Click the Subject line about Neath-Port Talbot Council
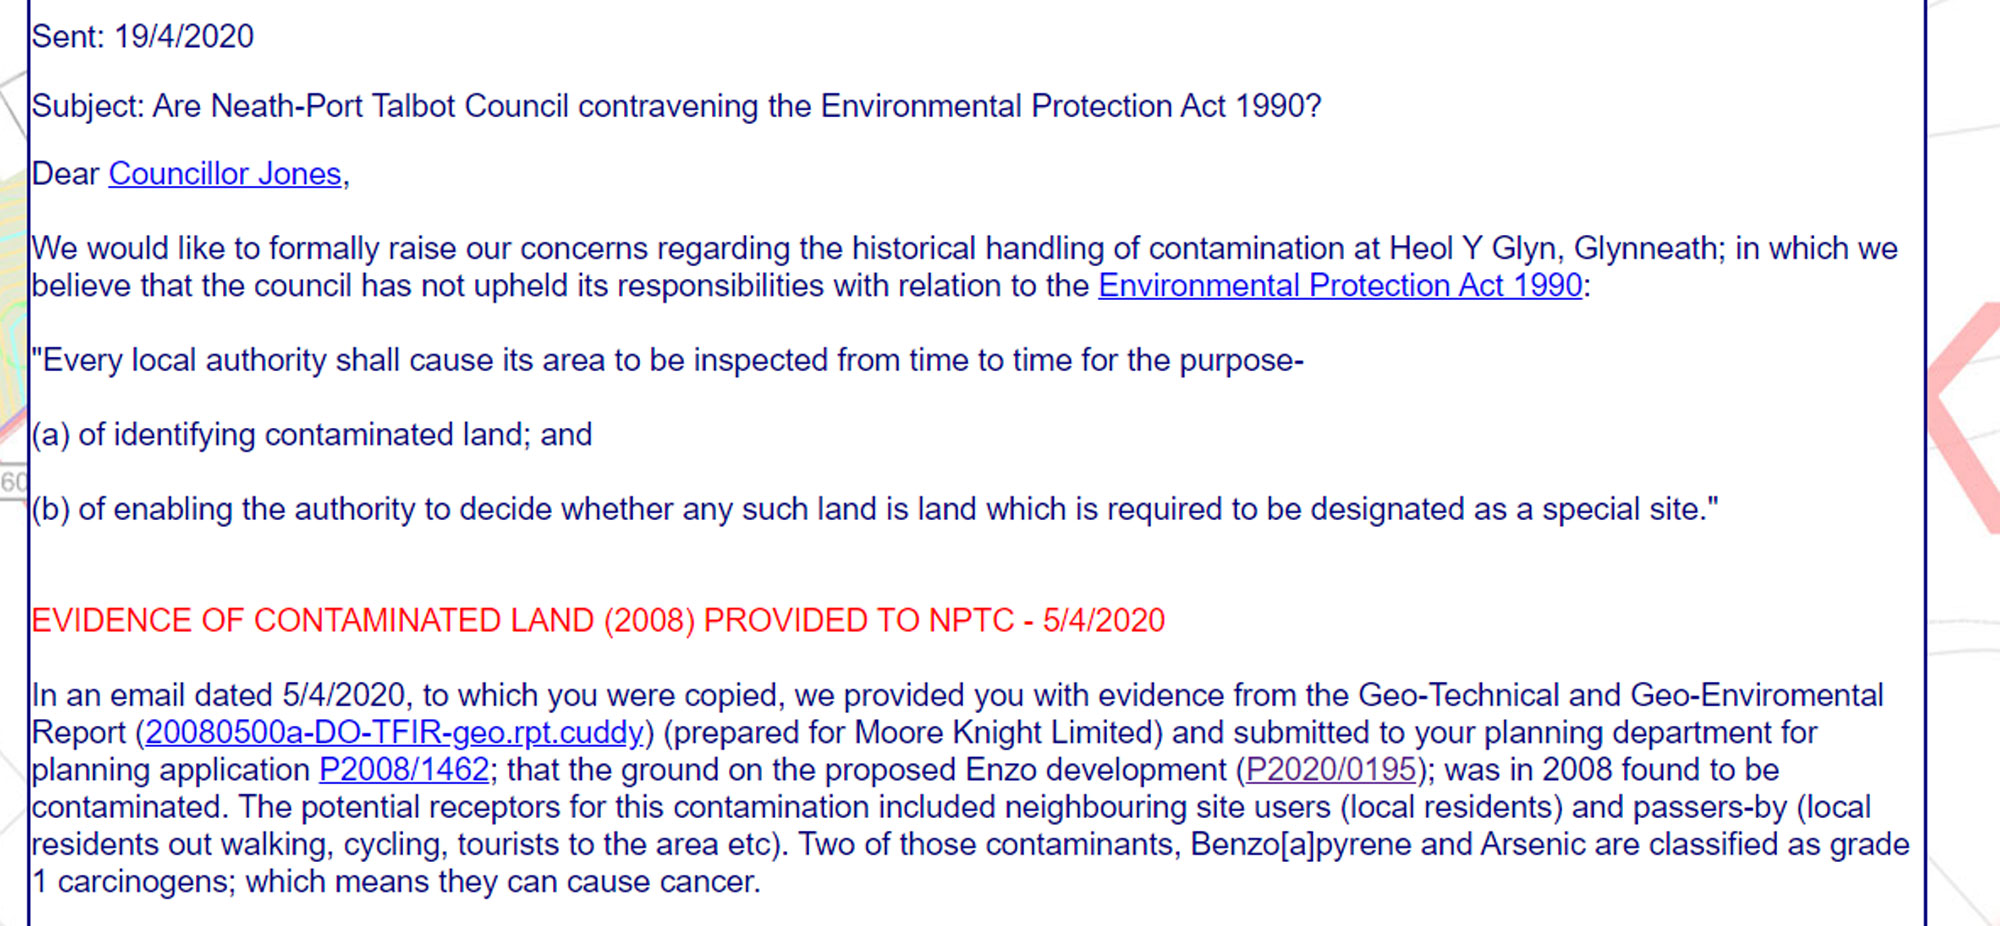The height and width of the screenshot is (926, 2000). tap(677, 106)
